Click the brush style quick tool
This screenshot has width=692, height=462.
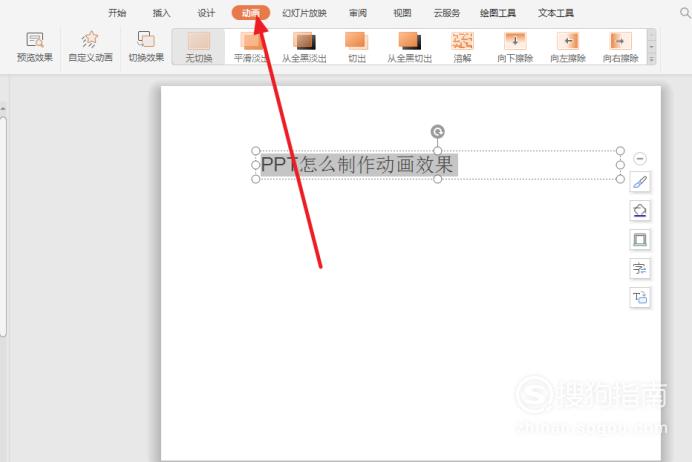(640, 182)
